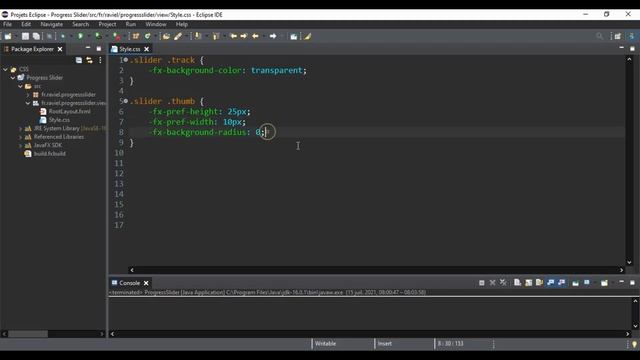This screenshot has width=640, height=360.
Task: Click the New Java Class icon
Action: pyautogui.click(x=147, y=36)
